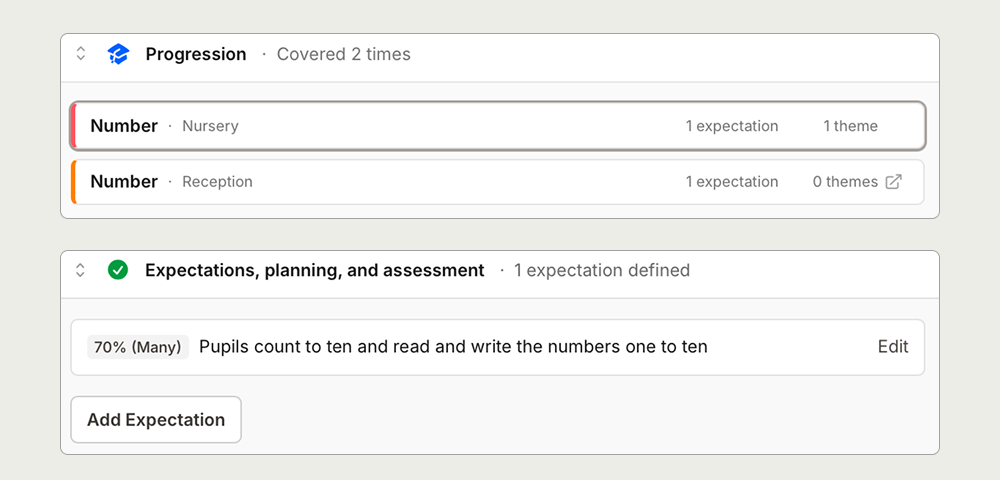Collapse the Progression section chevron

[81, 54]
